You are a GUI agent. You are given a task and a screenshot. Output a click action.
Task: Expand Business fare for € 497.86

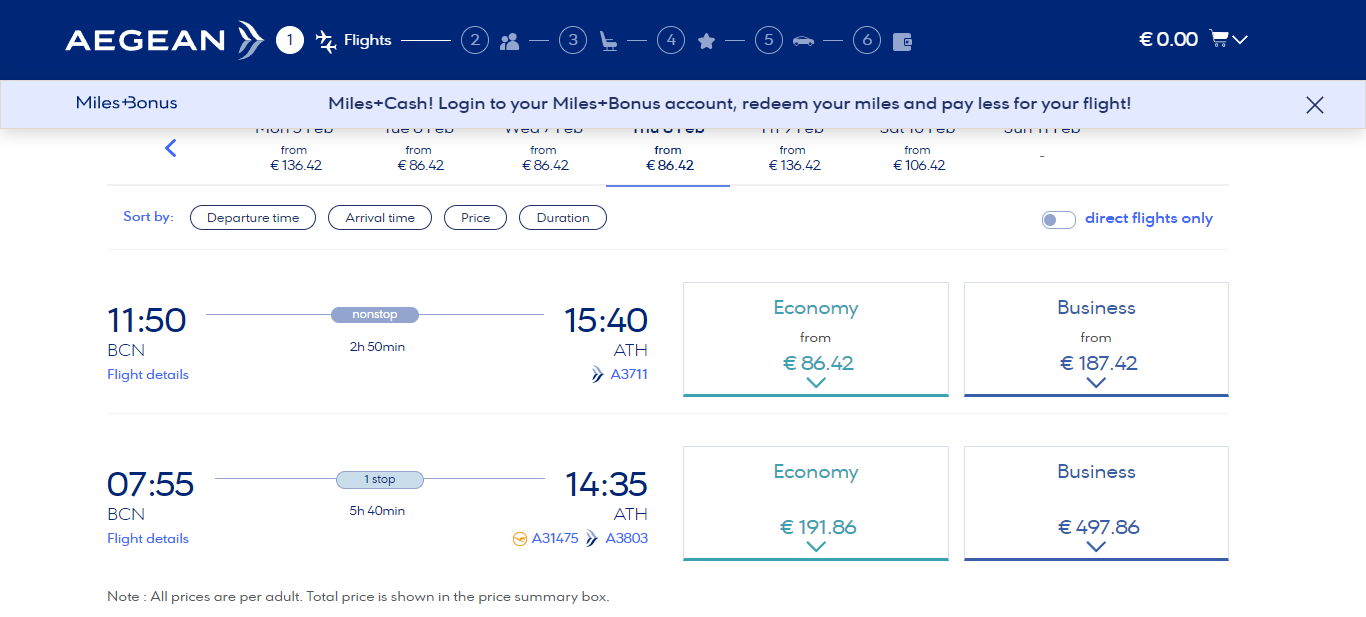point(1096,503)
